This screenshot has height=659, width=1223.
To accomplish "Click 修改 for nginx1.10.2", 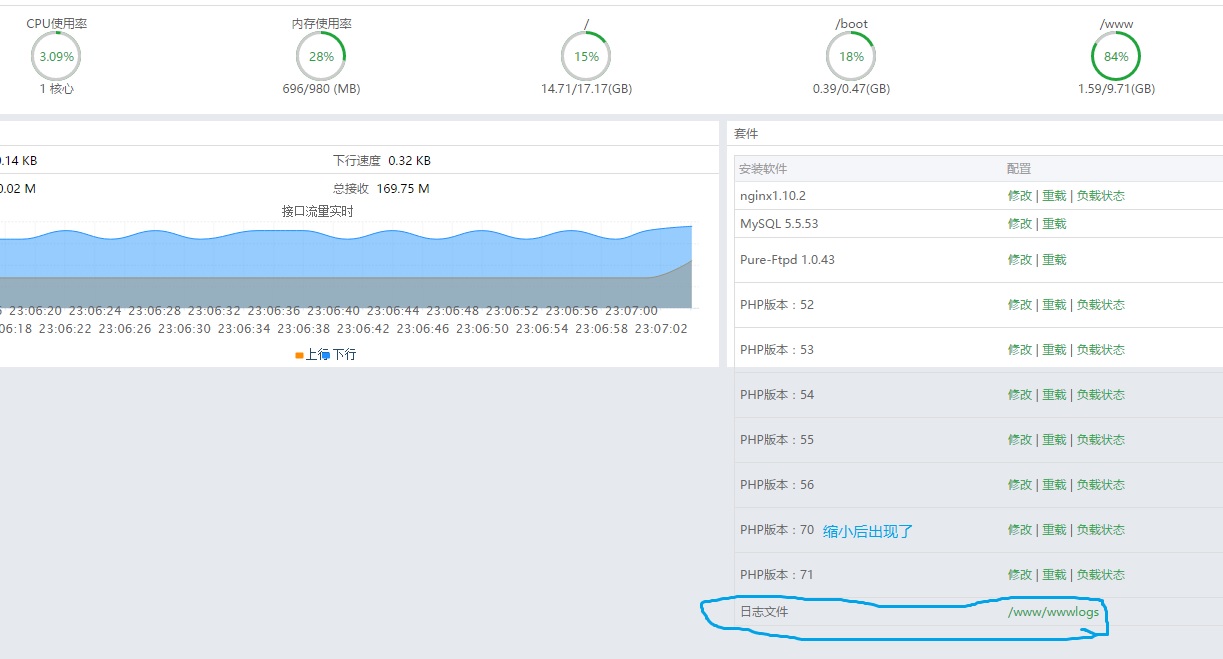I will coord(1020,196).
